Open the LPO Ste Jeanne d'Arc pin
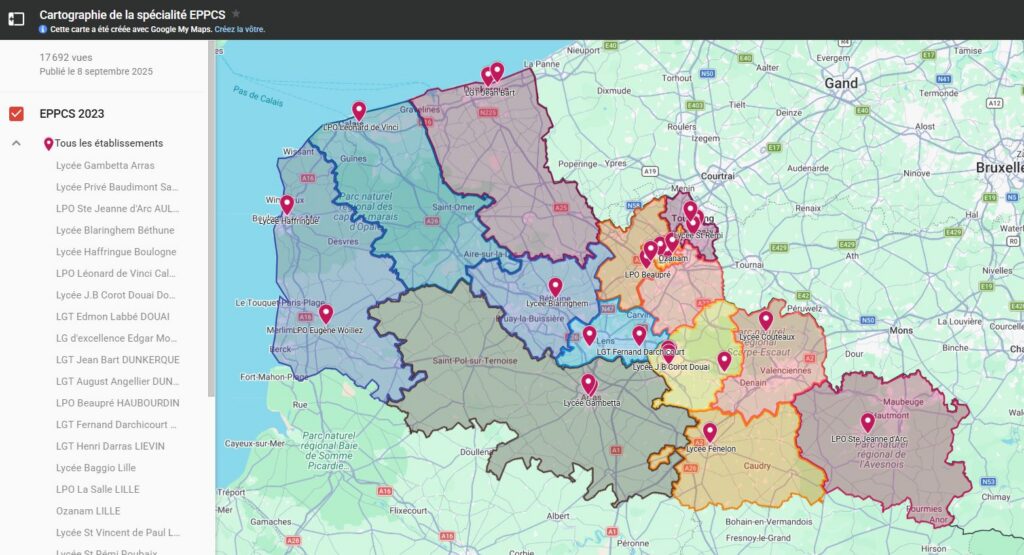1024x555 pixels. 868,422
